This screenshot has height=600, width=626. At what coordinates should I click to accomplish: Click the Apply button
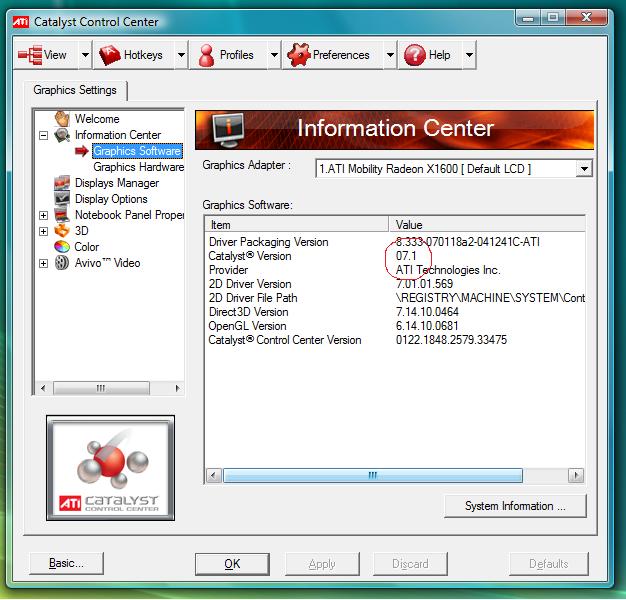click(322, 564)
